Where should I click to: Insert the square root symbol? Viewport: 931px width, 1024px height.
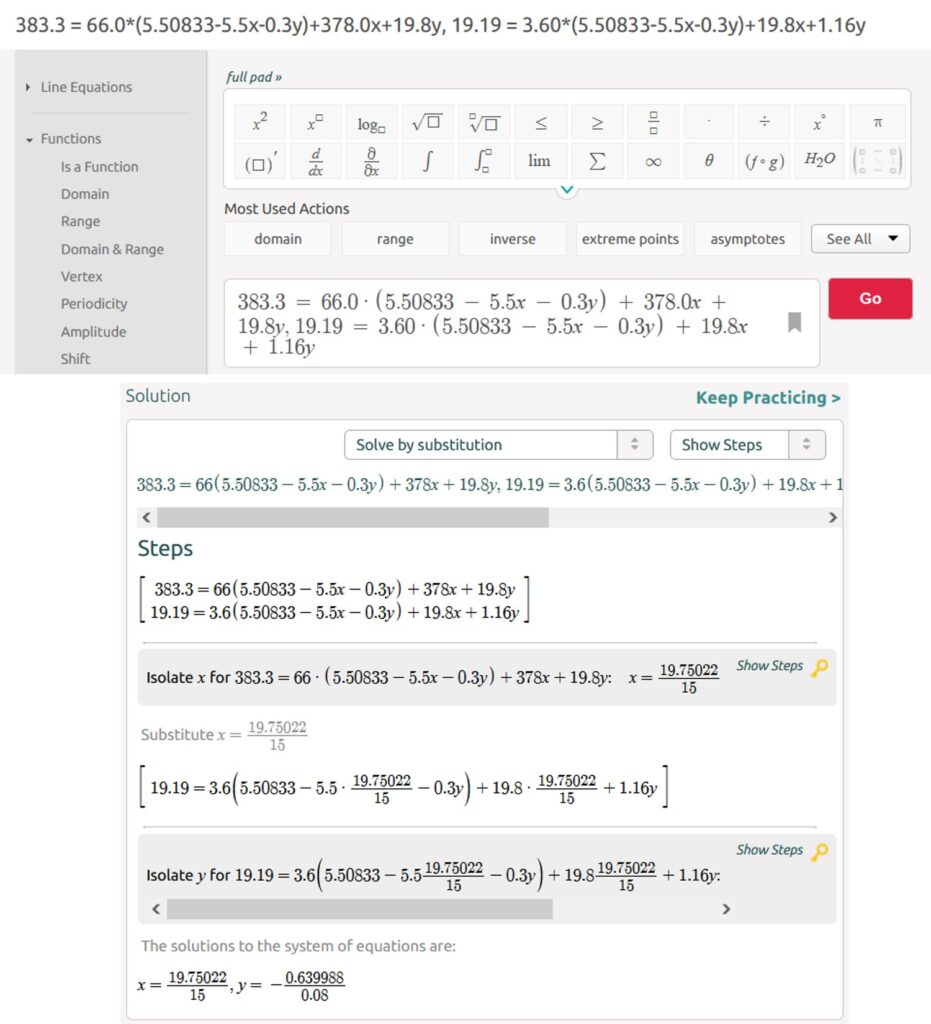[x=427, y=122]
